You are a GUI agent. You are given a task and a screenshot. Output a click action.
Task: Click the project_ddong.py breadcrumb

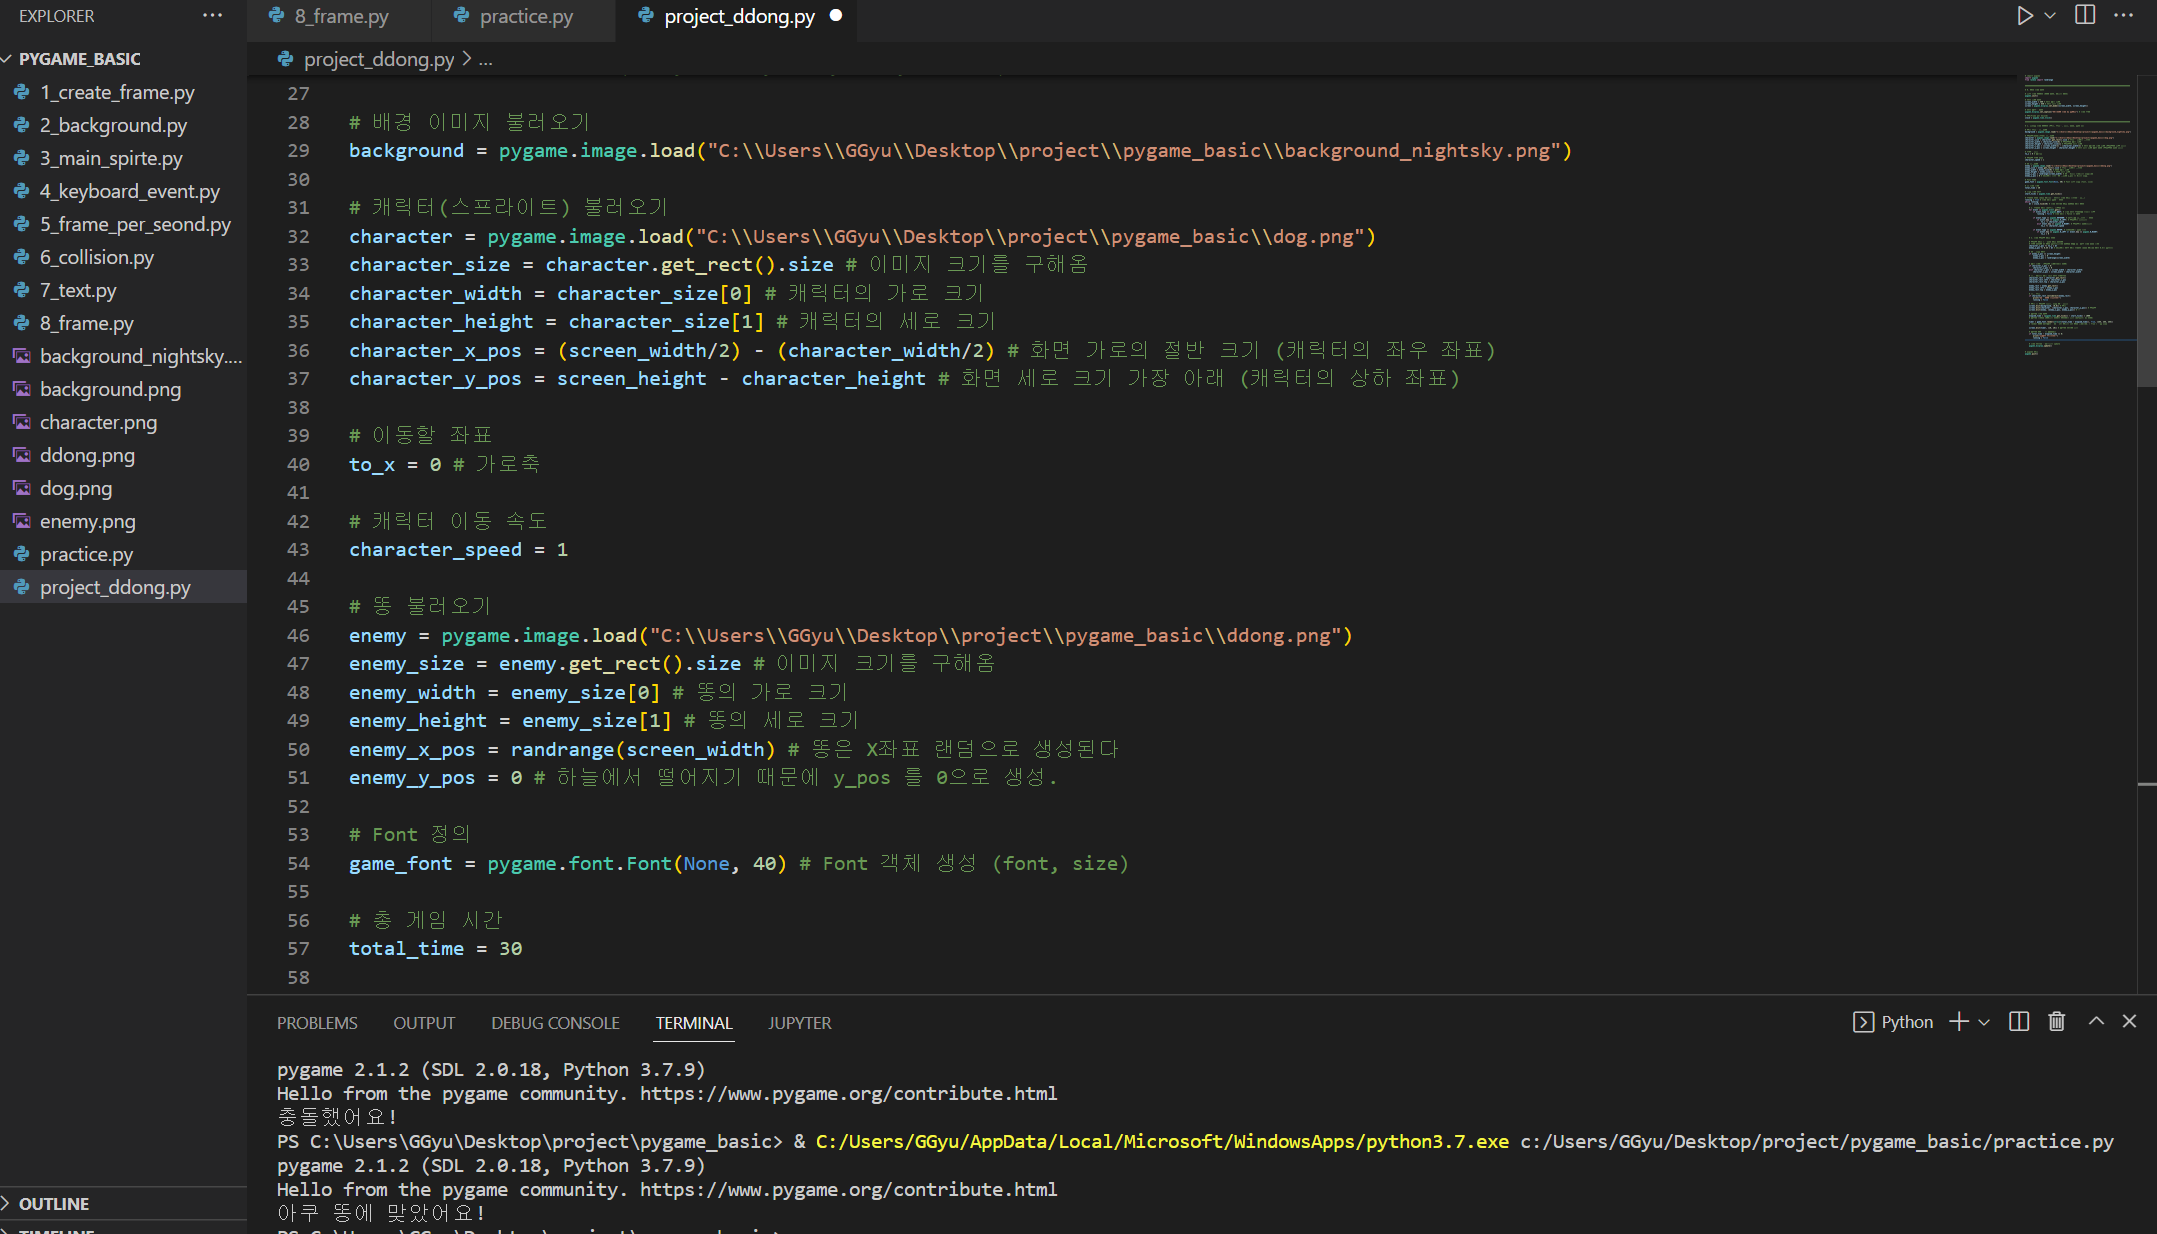coord(378,59)
